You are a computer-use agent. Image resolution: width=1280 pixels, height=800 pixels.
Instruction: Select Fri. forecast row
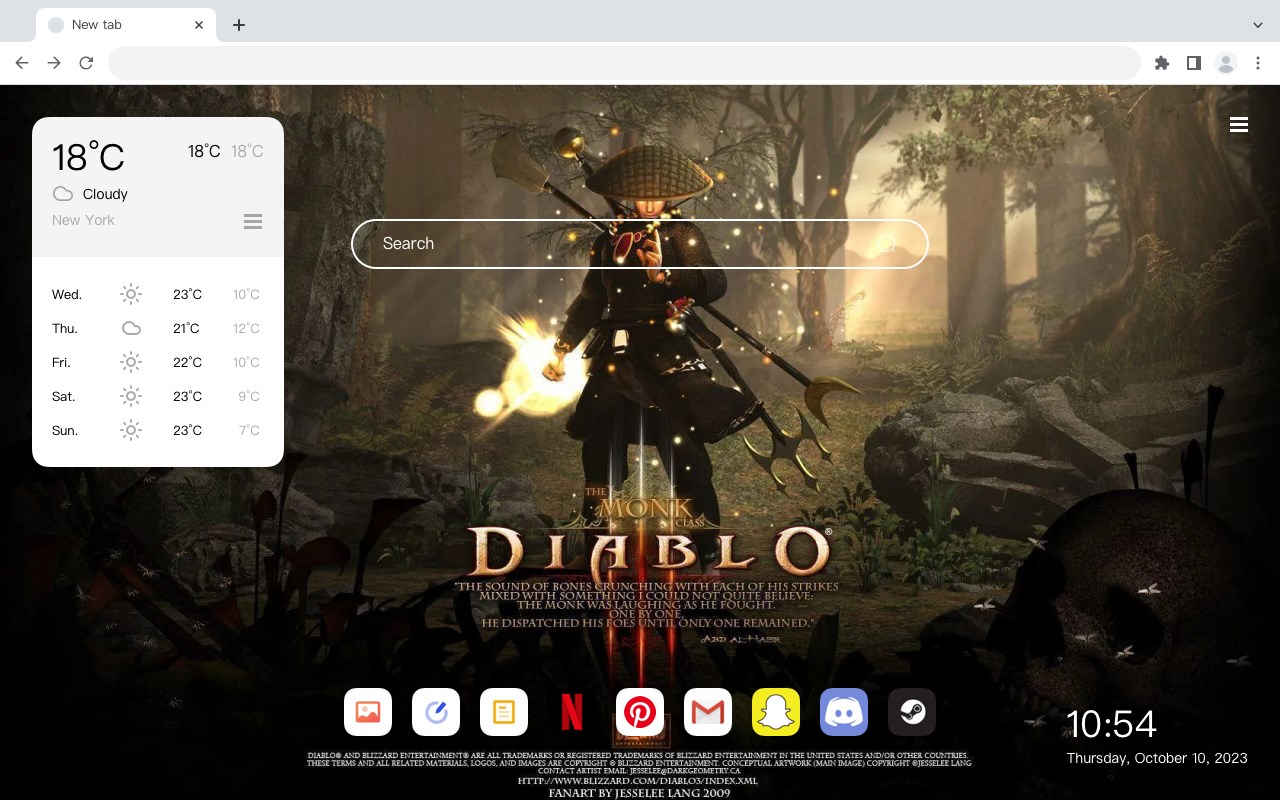click(x=158, y=362)
